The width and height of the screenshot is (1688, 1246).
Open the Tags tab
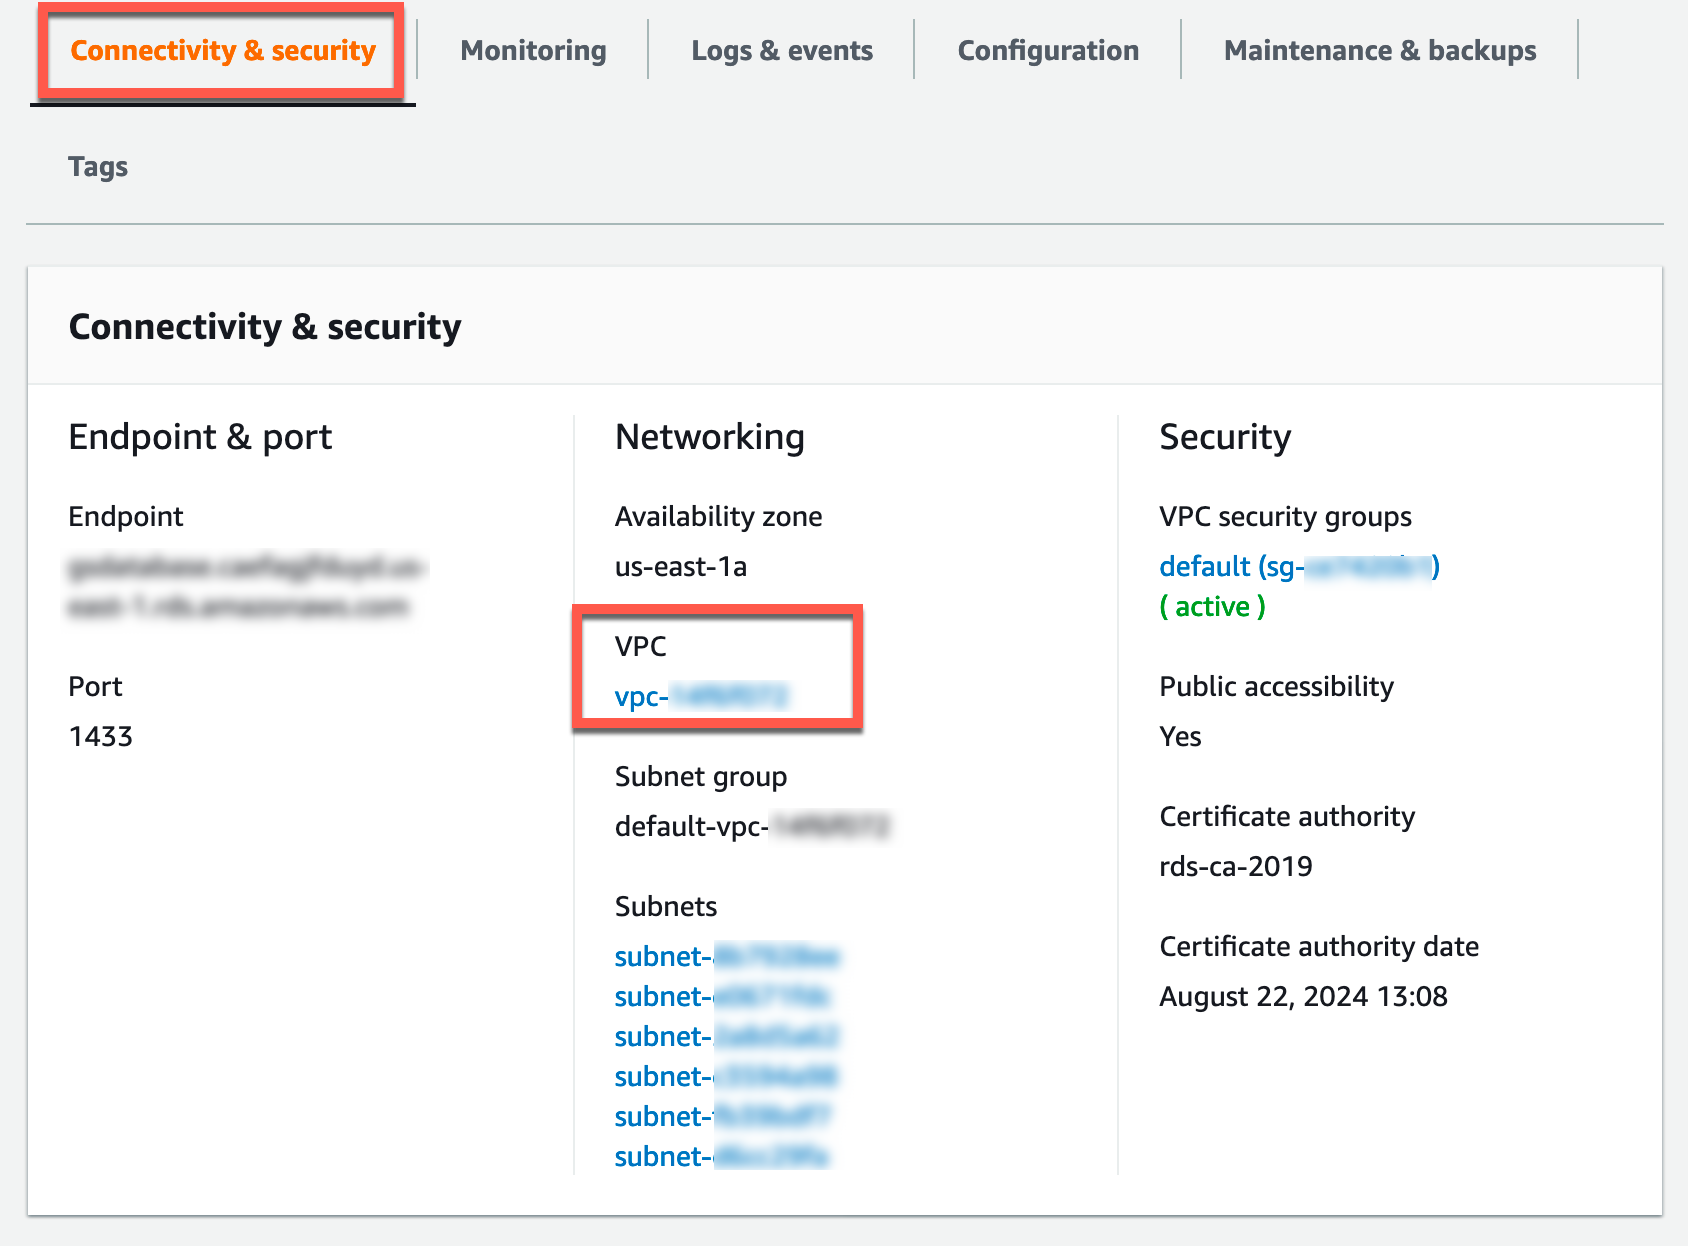(98, 167)
